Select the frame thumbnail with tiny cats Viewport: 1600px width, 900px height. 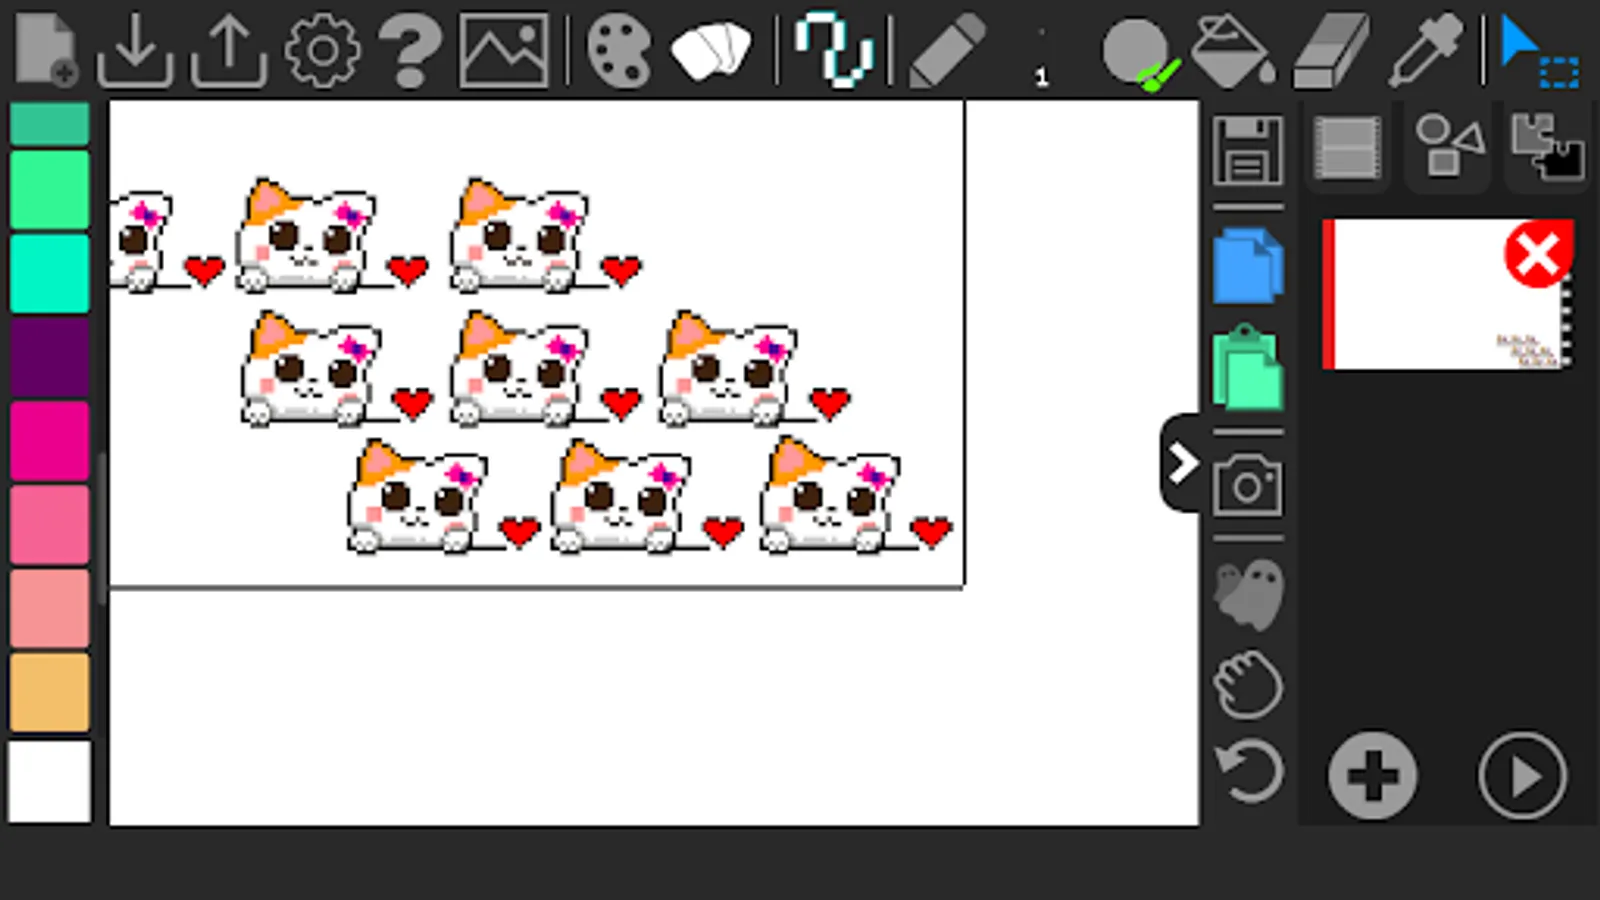[1447, 295]
